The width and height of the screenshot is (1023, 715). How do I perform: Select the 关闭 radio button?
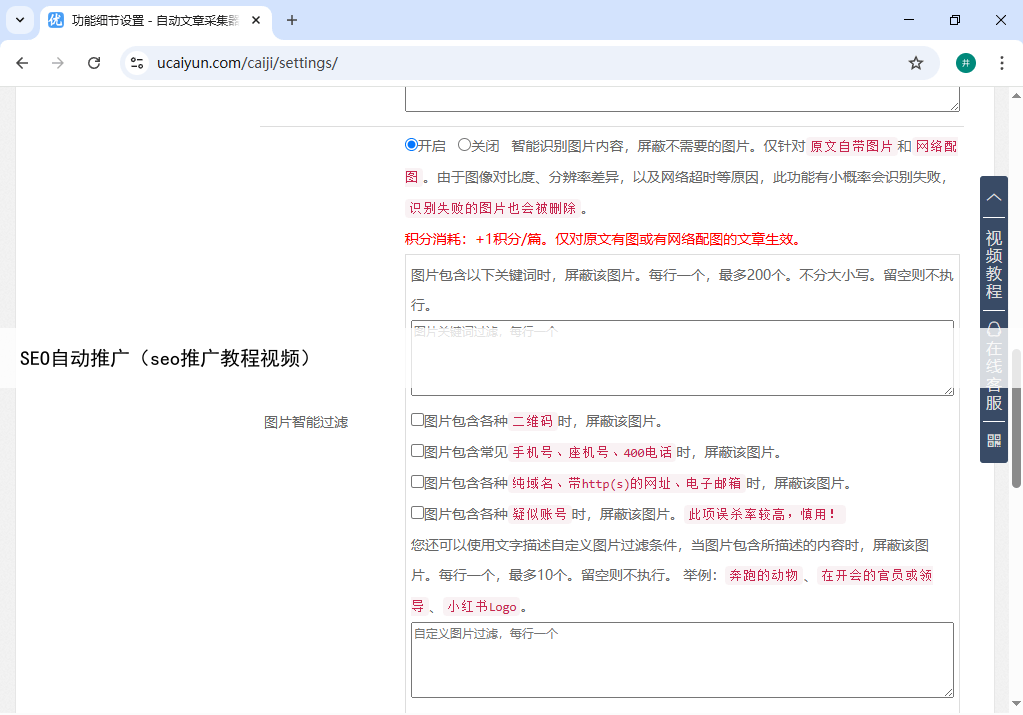(x=464, y=145)
